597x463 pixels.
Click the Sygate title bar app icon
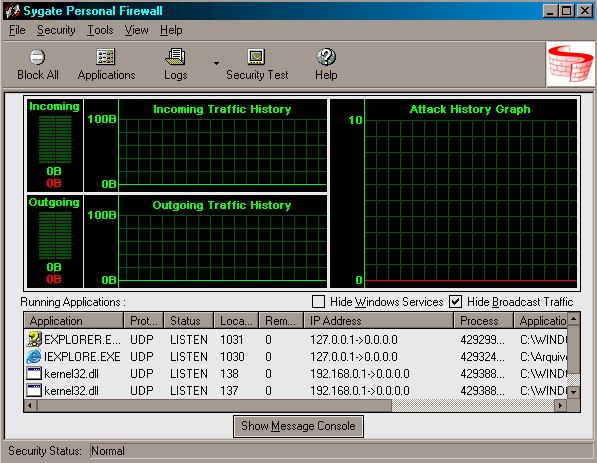(x=12, y=11)
